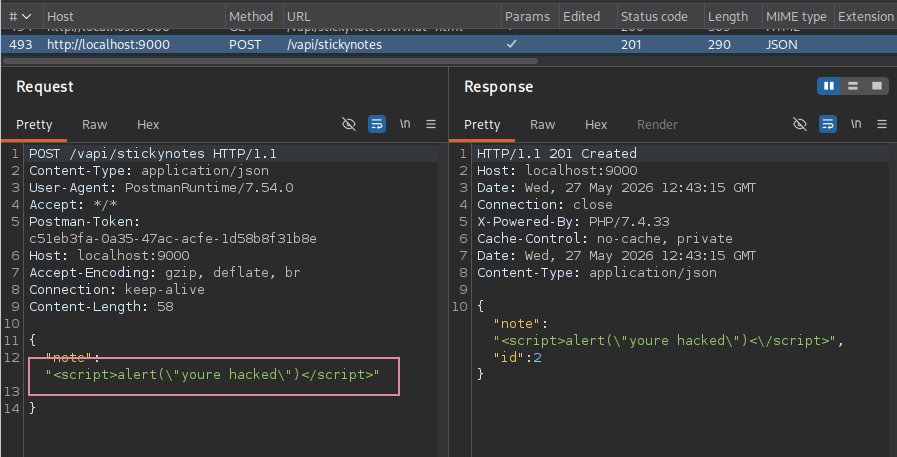897x457 pixels.
Task: Switch Response panel to Pretty tab
Action: [482, 124]
